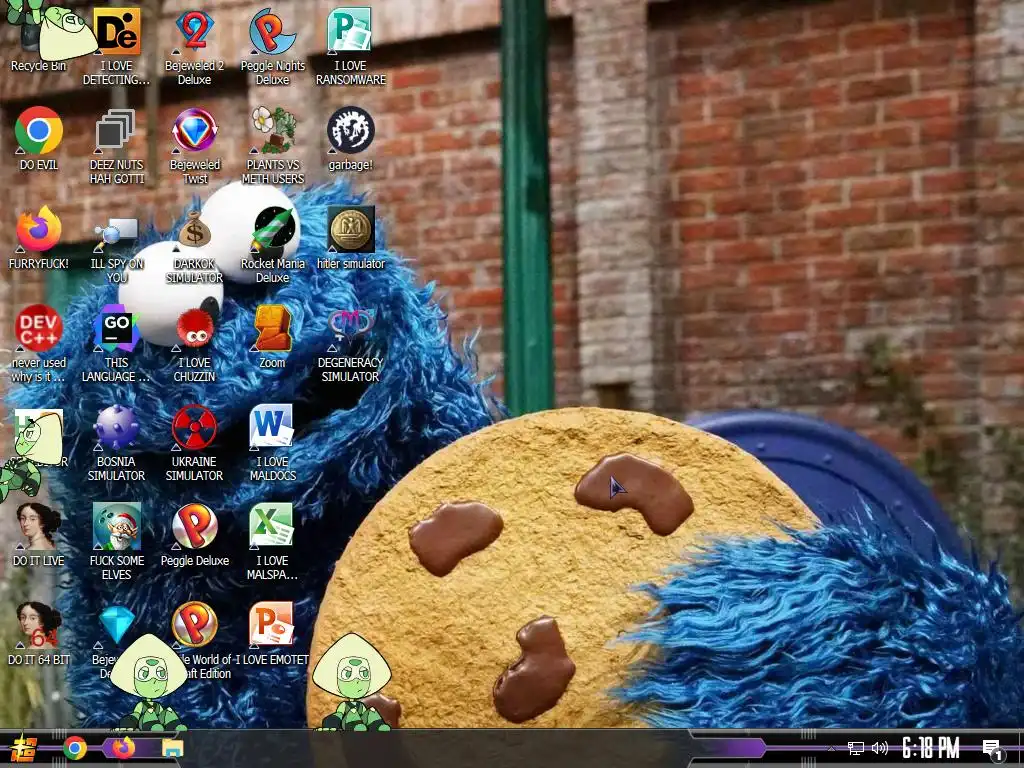The width and height of the screenshot is (1024, 768).
Task: Select the 'DO IT 64 BIT' icon
Action: point(39,634)
